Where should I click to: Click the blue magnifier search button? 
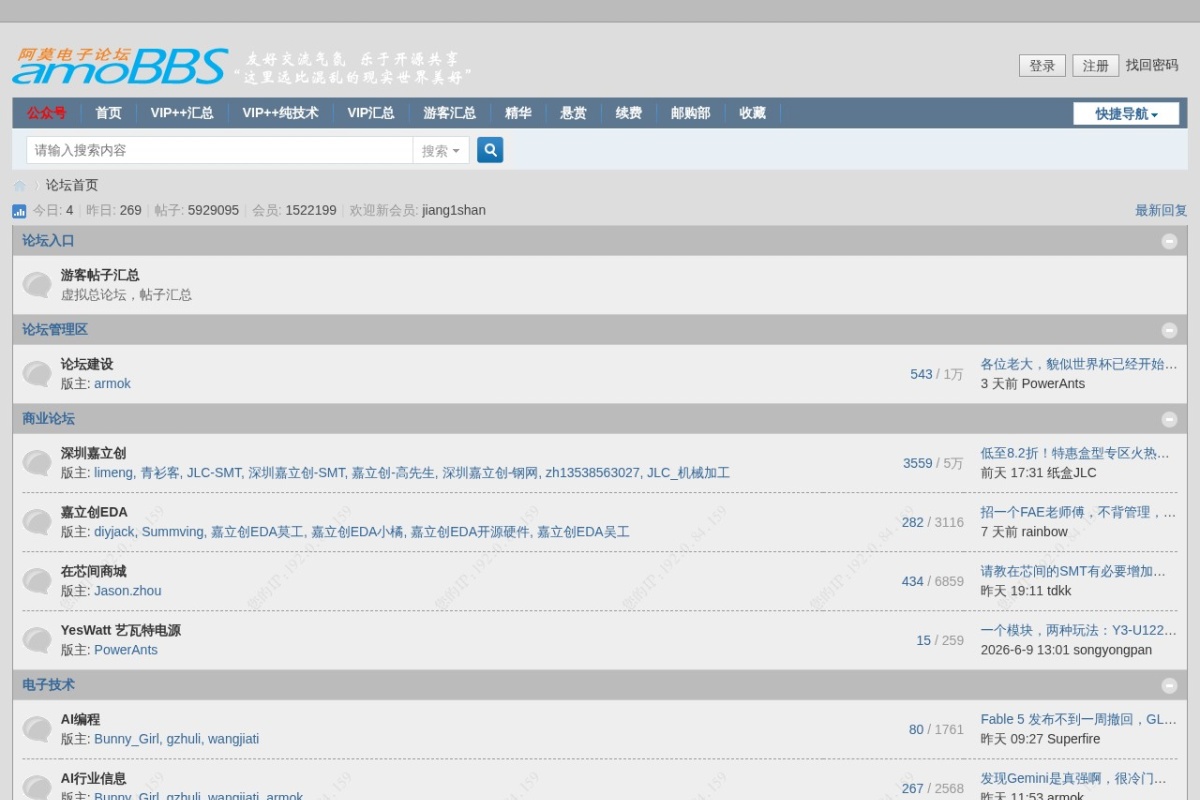[x=490, y=150]
